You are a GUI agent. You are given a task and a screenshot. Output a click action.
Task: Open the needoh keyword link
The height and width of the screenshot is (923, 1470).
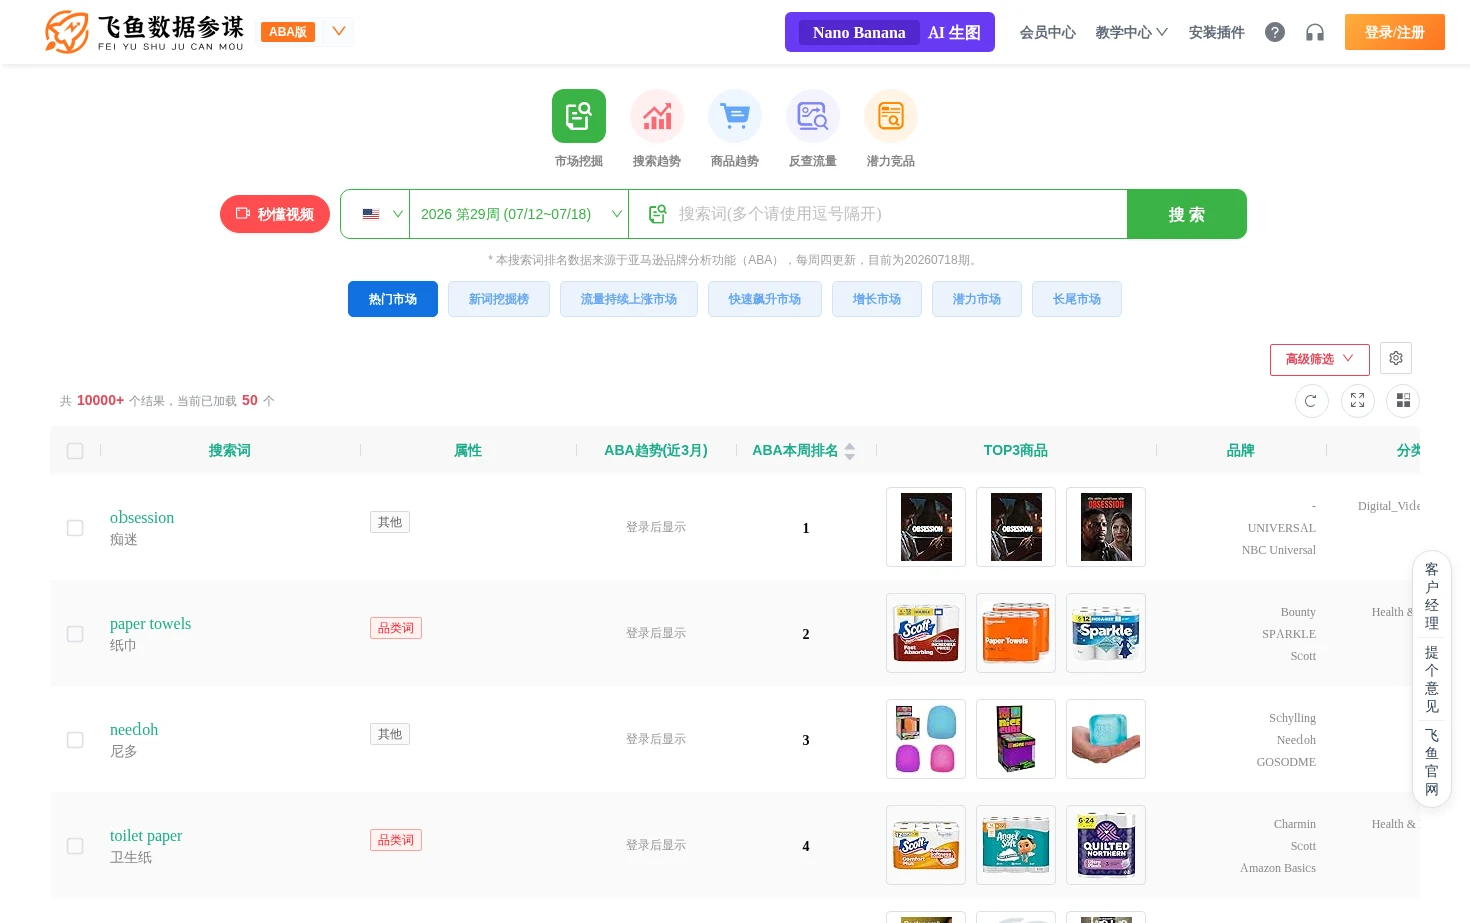tap(134, 729)
